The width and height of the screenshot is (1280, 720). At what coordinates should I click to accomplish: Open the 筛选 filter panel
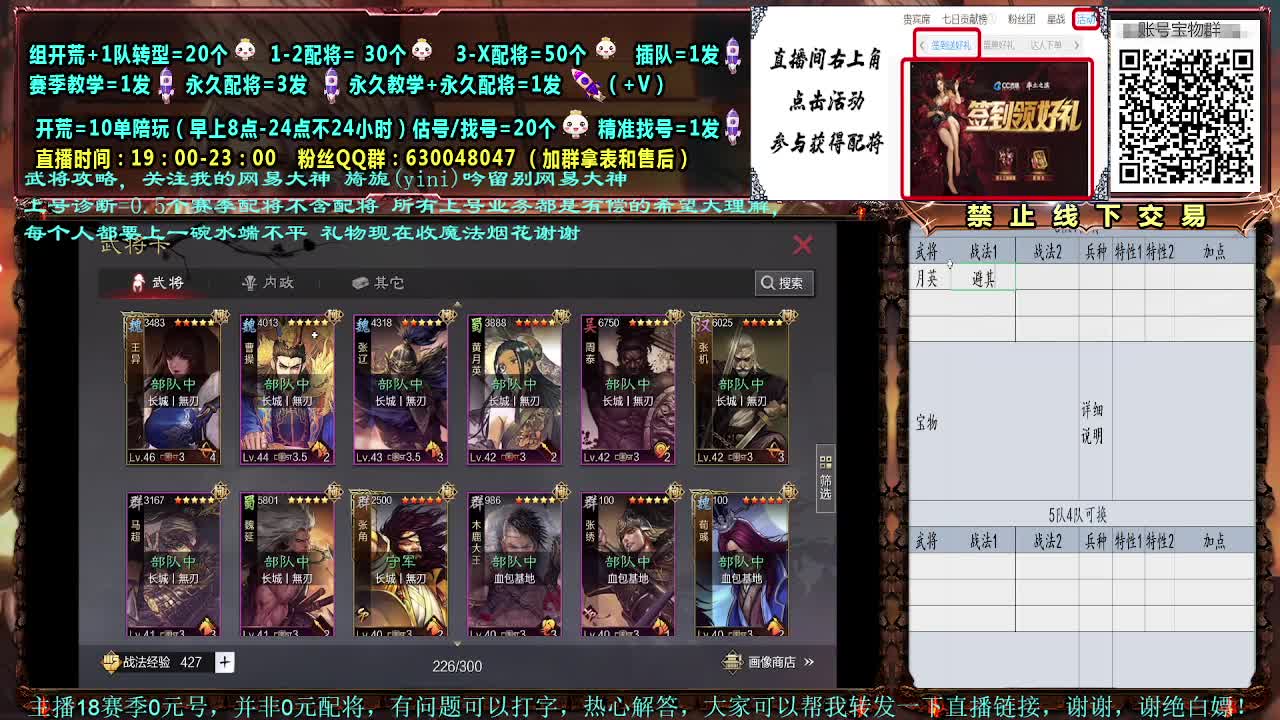(826, 478)
